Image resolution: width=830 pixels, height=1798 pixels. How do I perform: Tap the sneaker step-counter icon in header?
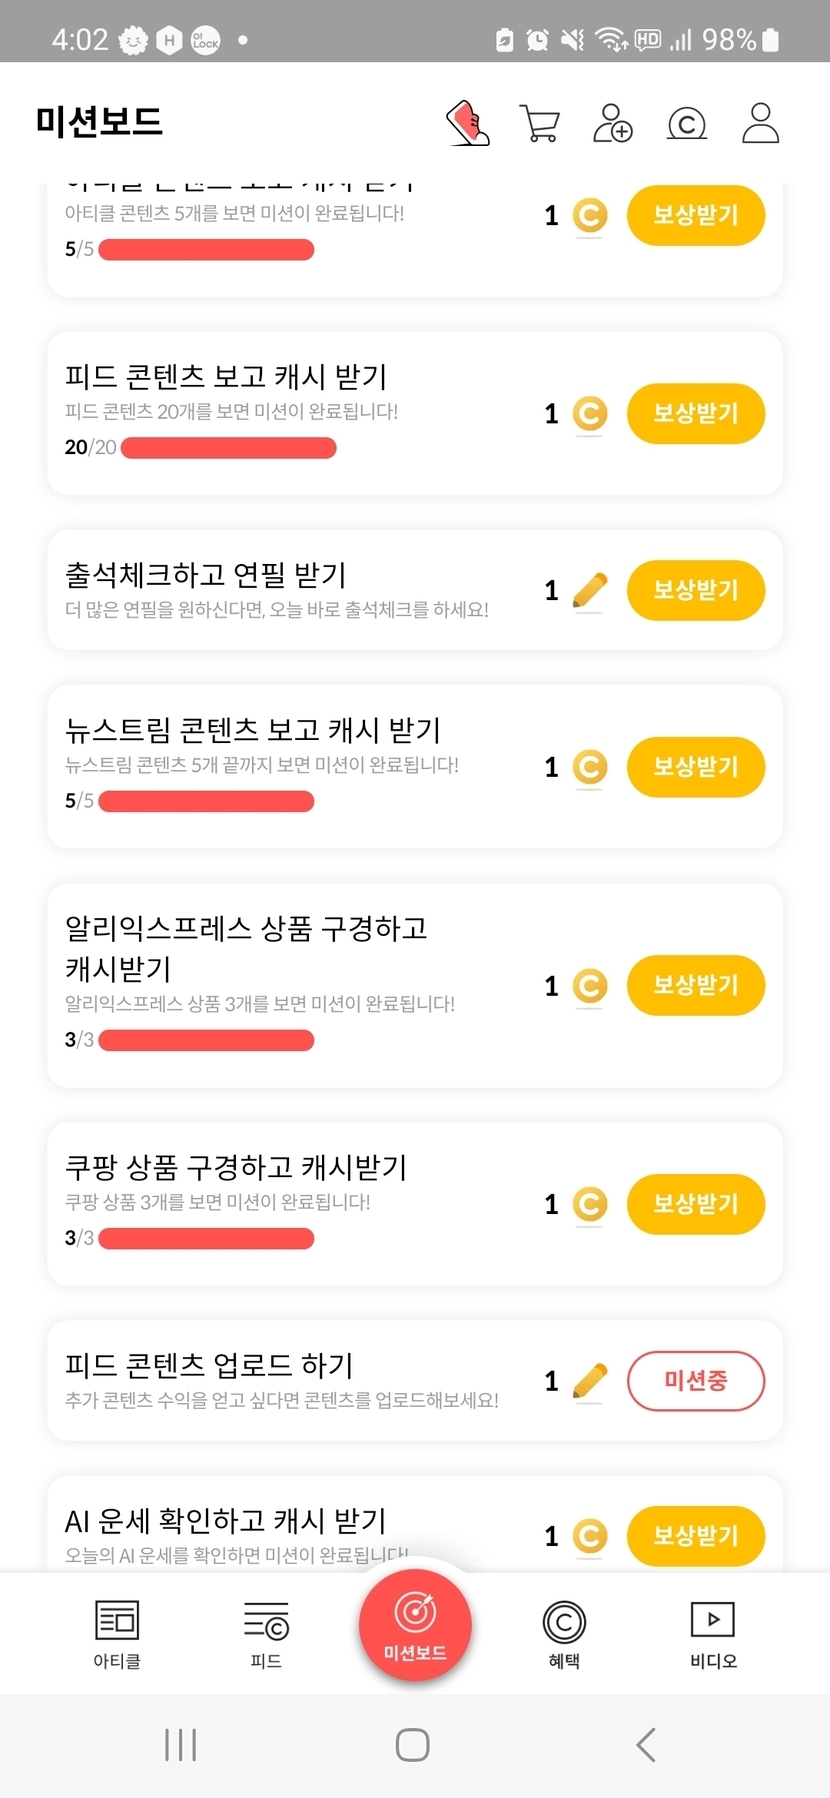point(467,123)
